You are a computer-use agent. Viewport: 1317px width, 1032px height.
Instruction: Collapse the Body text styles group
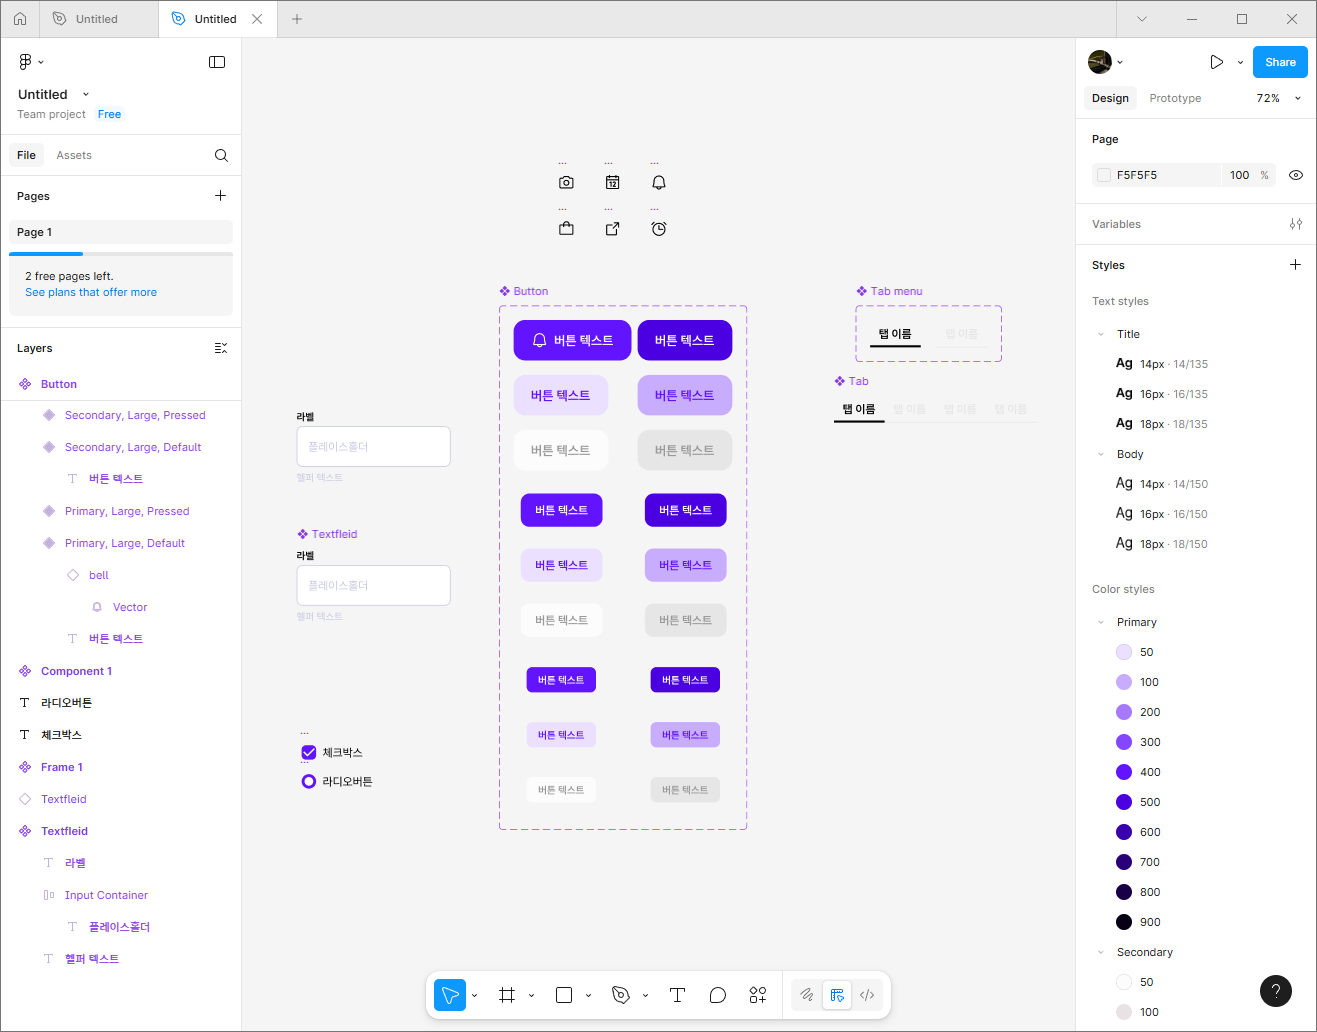coord(1101,454)
